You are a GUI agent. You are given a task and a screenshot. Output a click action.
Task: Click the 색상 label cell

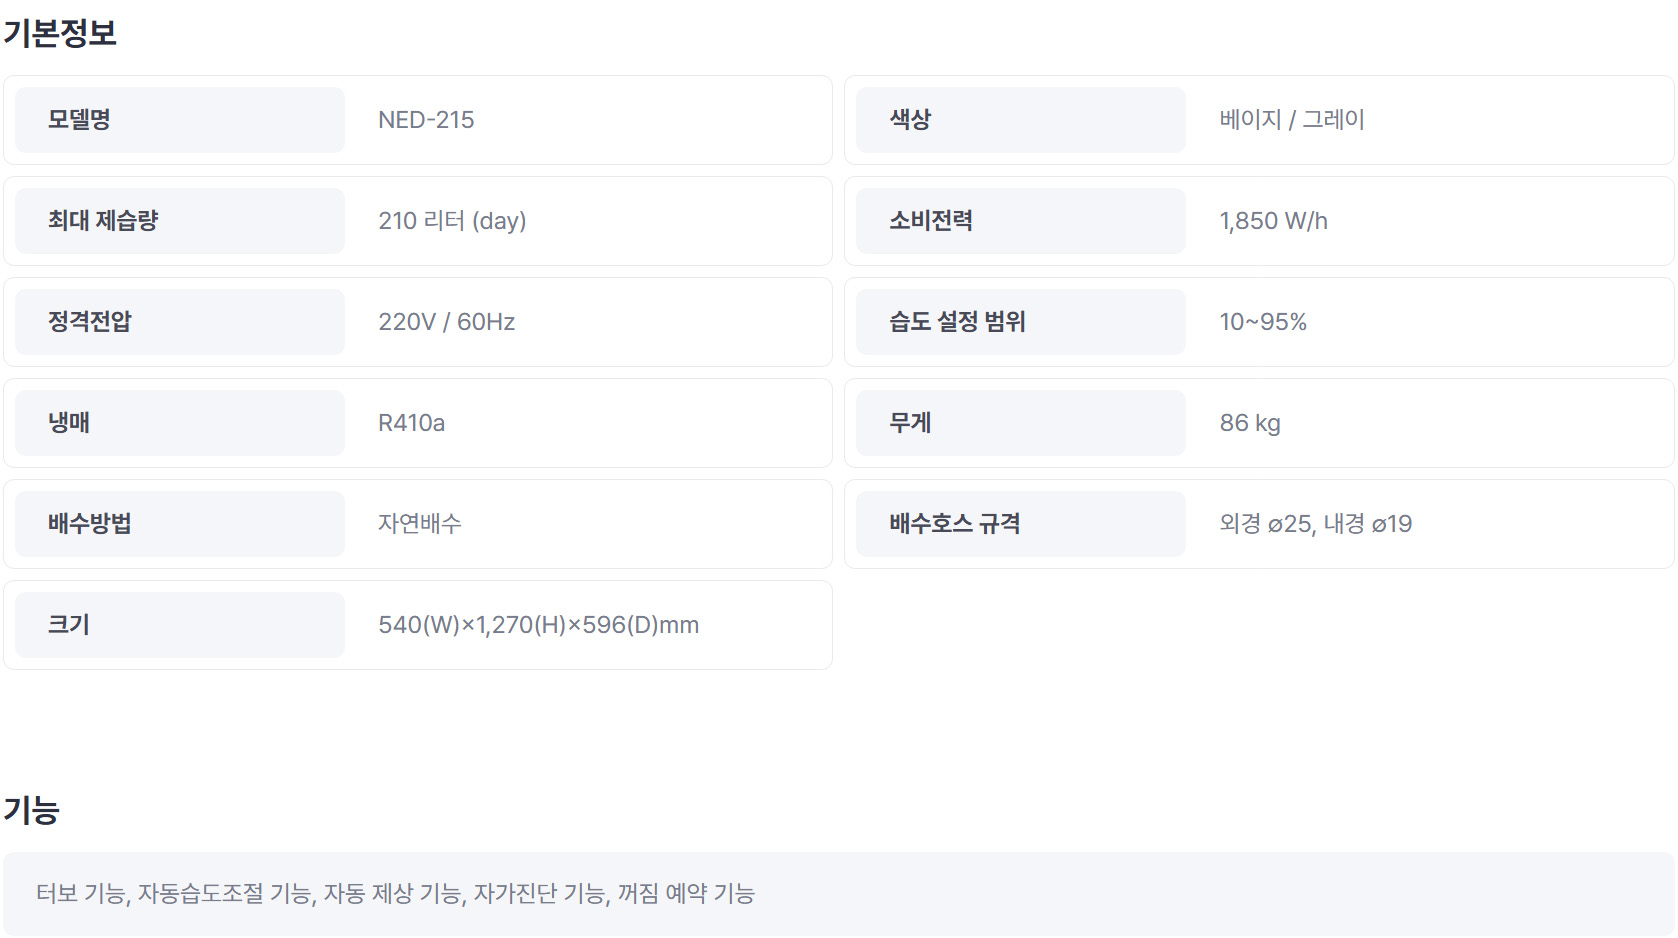(x=1020, y=120)
